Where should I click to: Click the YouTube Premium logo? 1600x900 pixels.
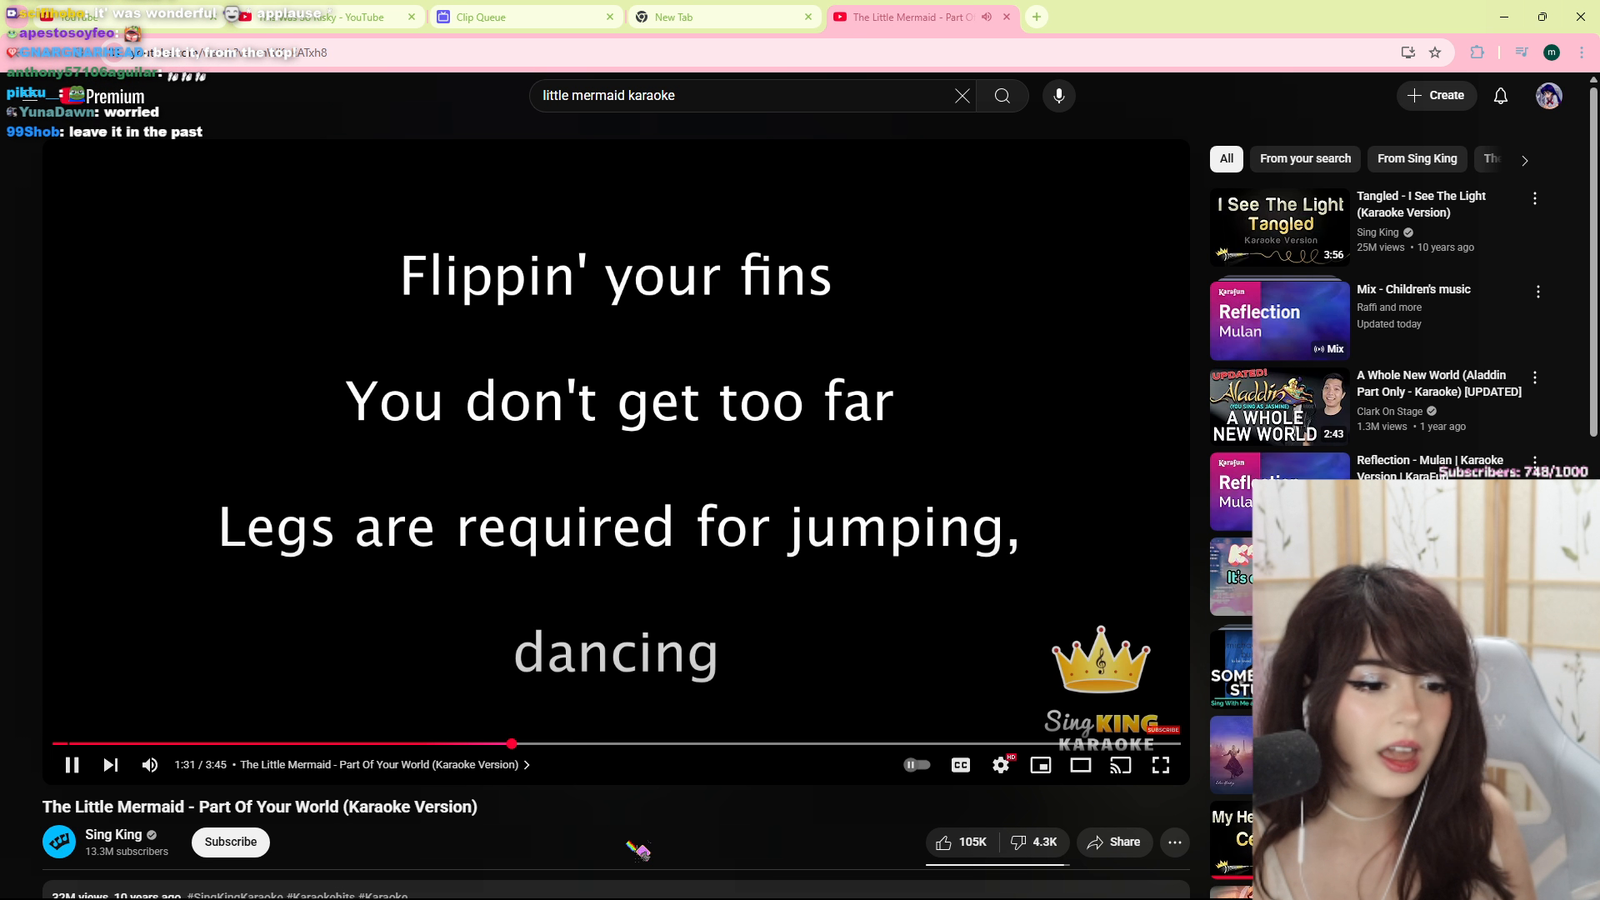103,96
